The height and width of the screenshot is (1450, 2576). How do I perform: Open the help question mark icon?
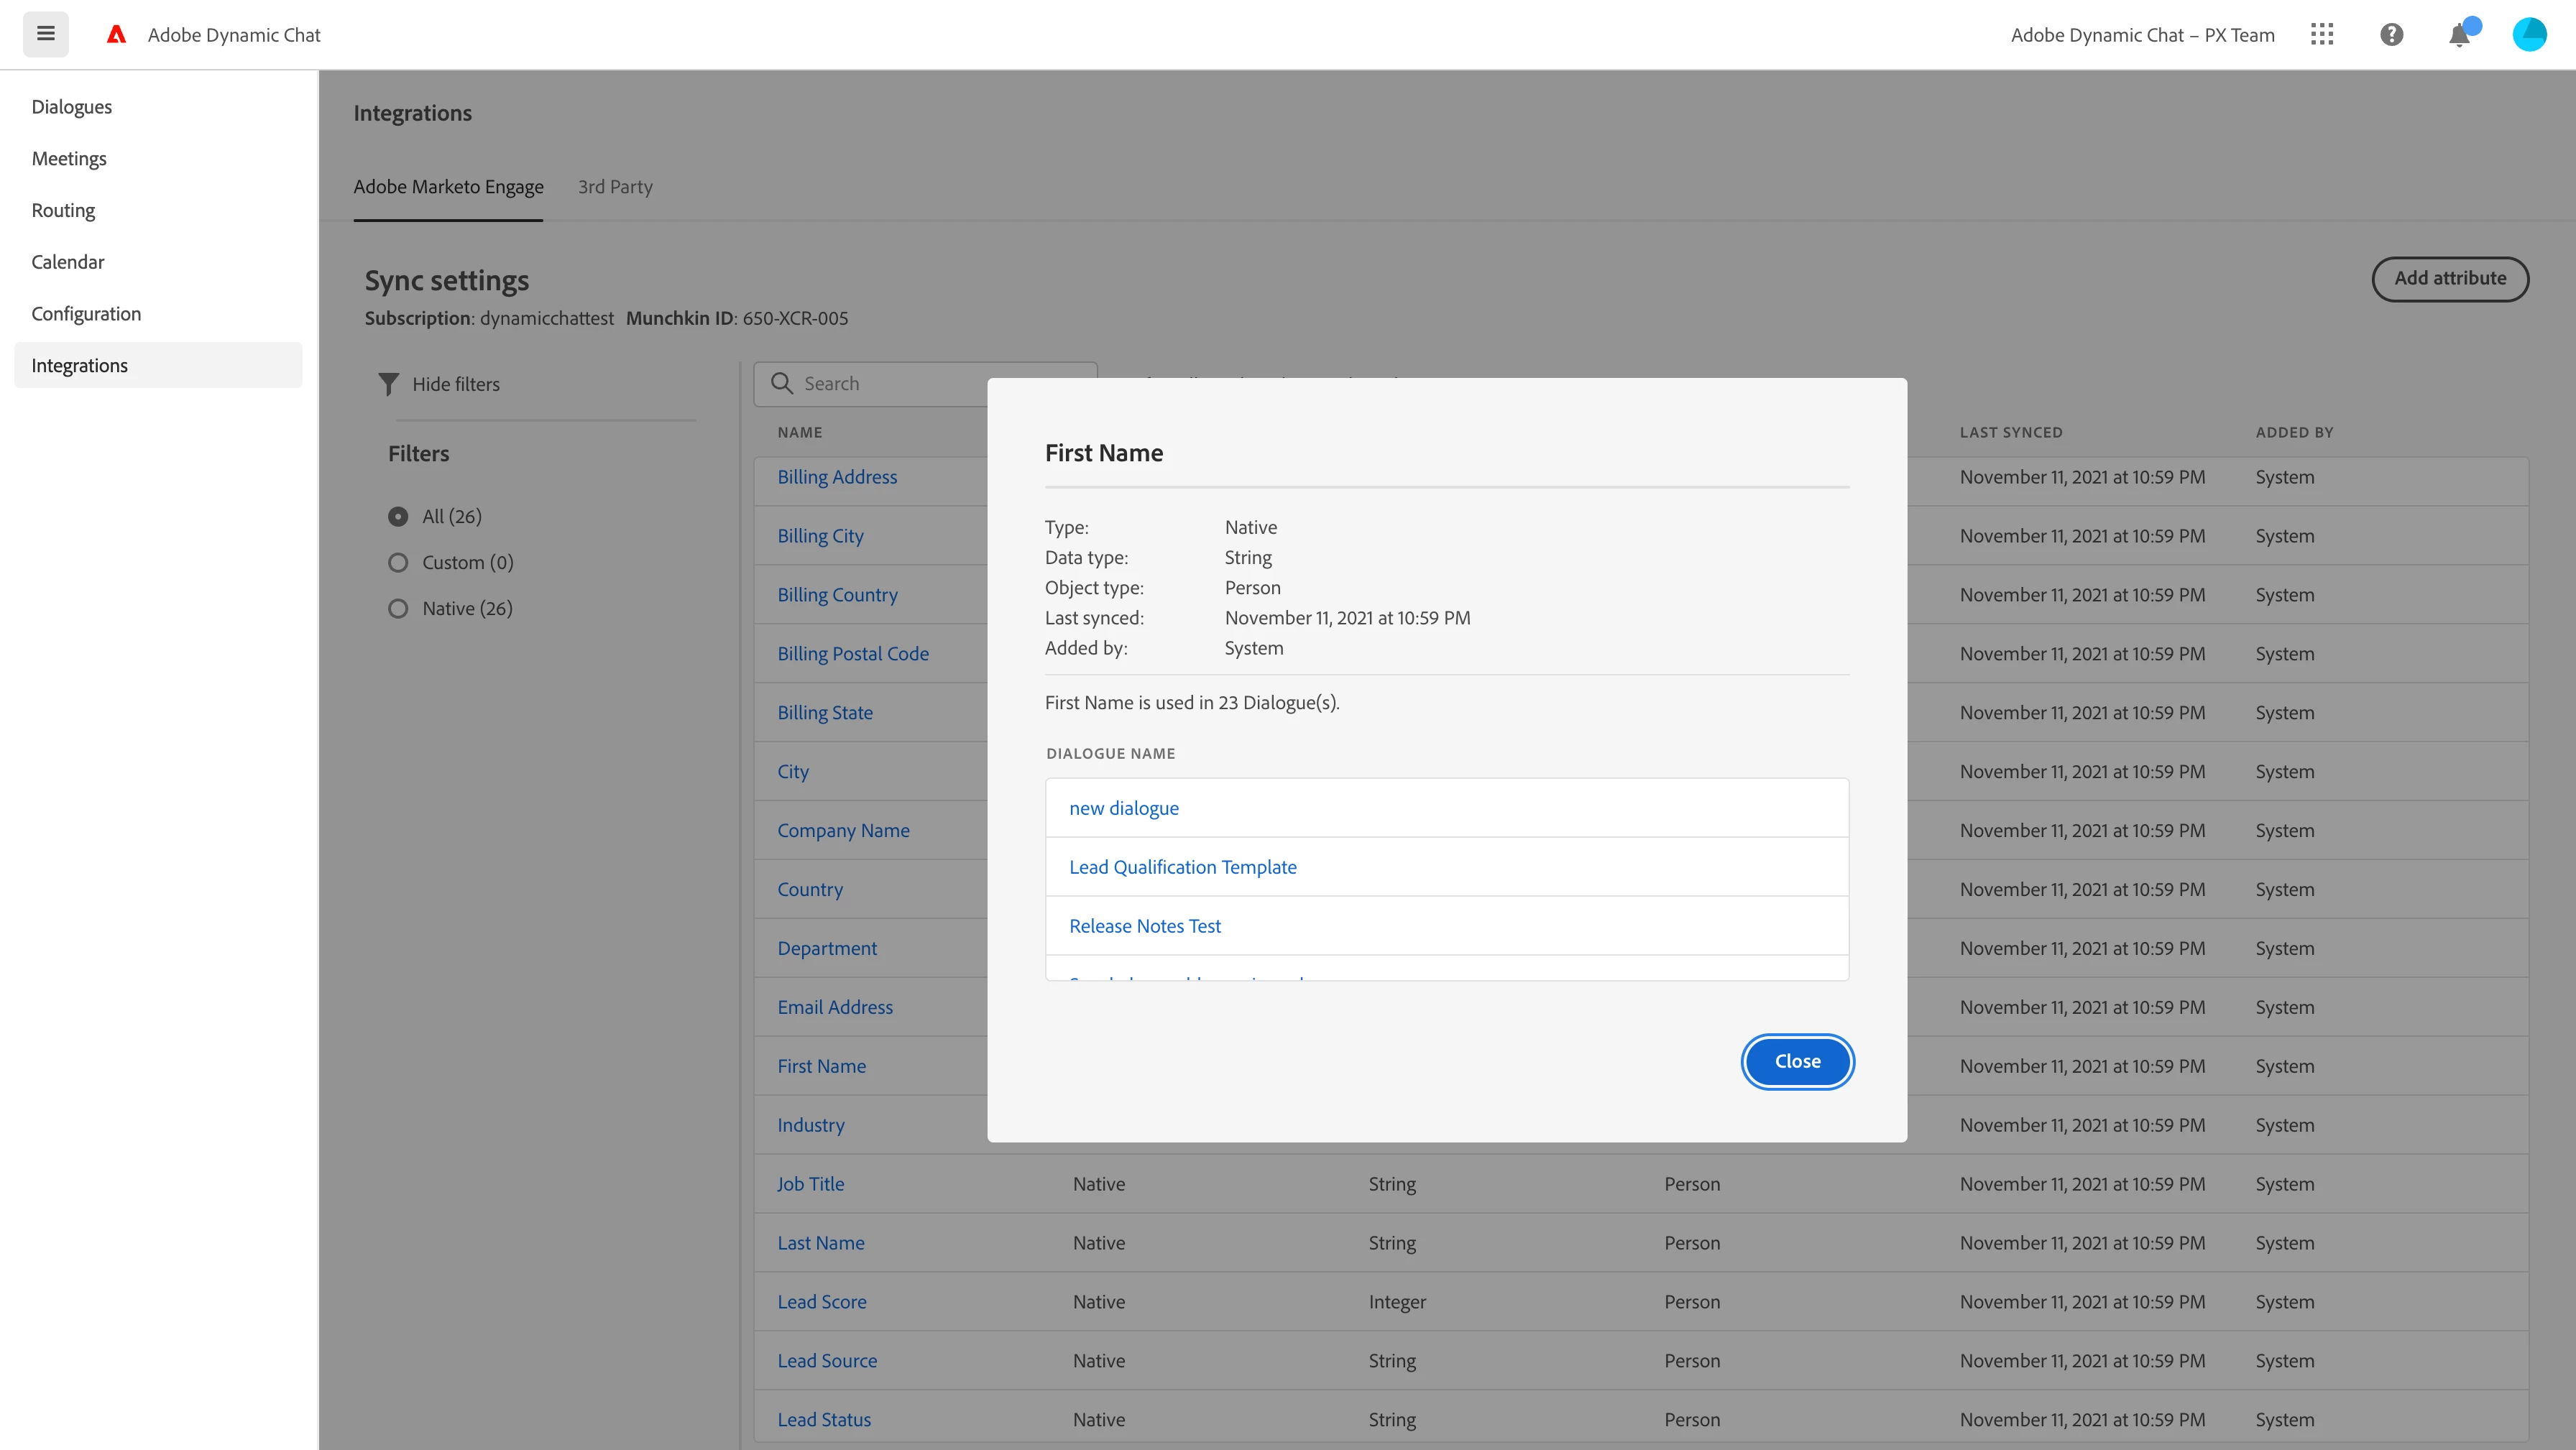[x=2391, y=35]
